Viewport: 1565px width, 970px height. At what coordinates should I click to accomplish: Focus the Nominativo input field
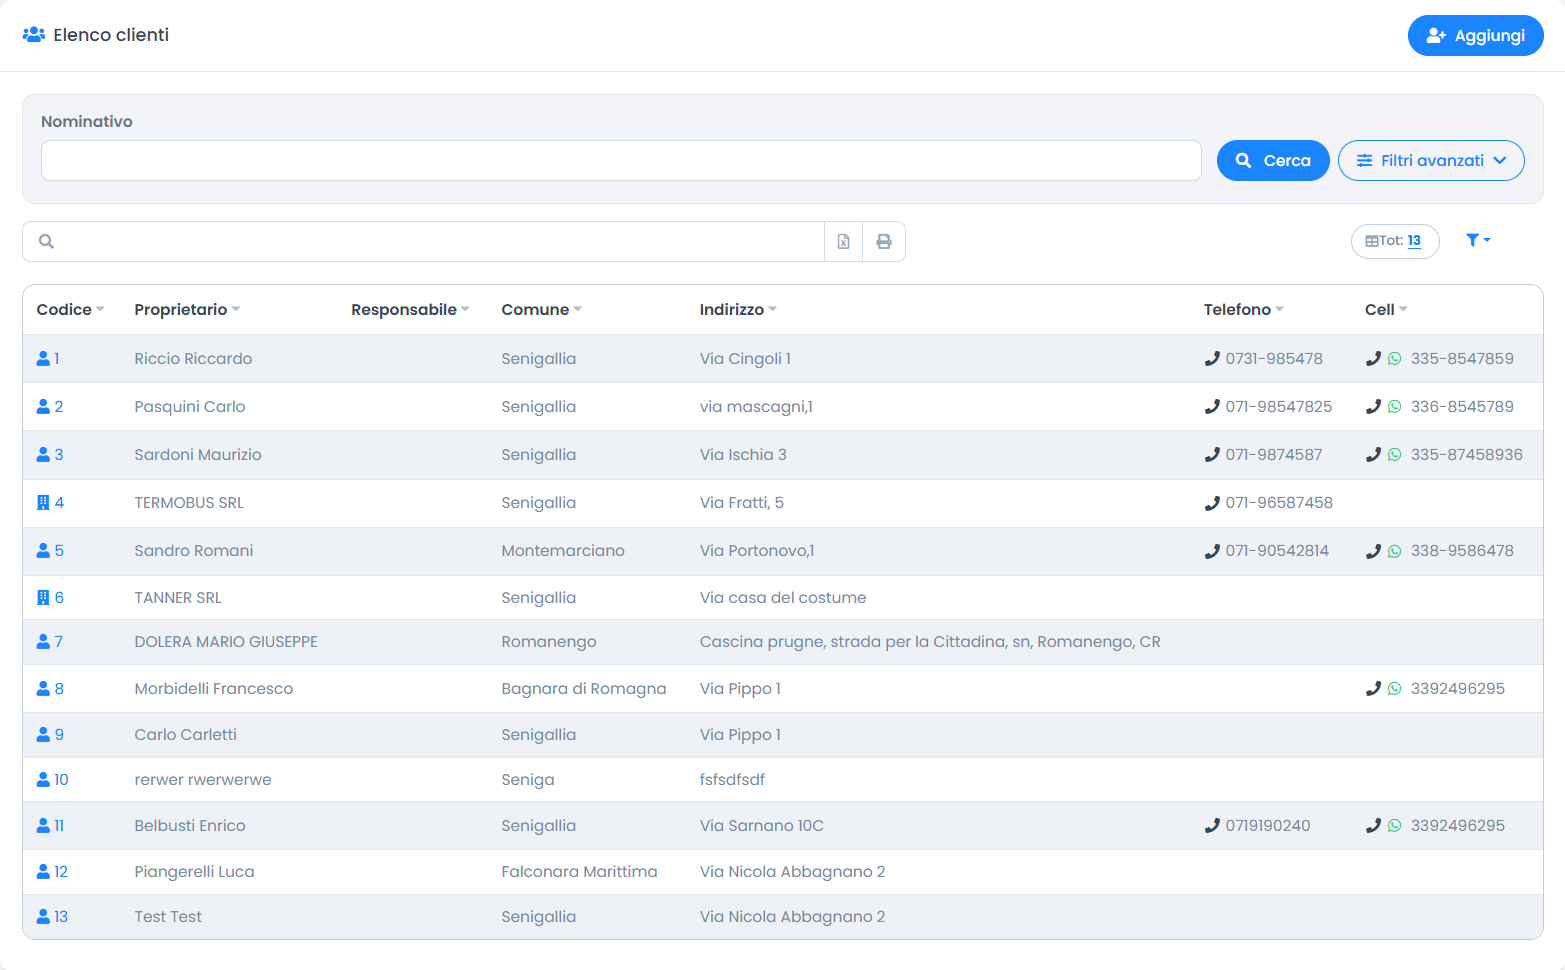click(x=621, y=161)
